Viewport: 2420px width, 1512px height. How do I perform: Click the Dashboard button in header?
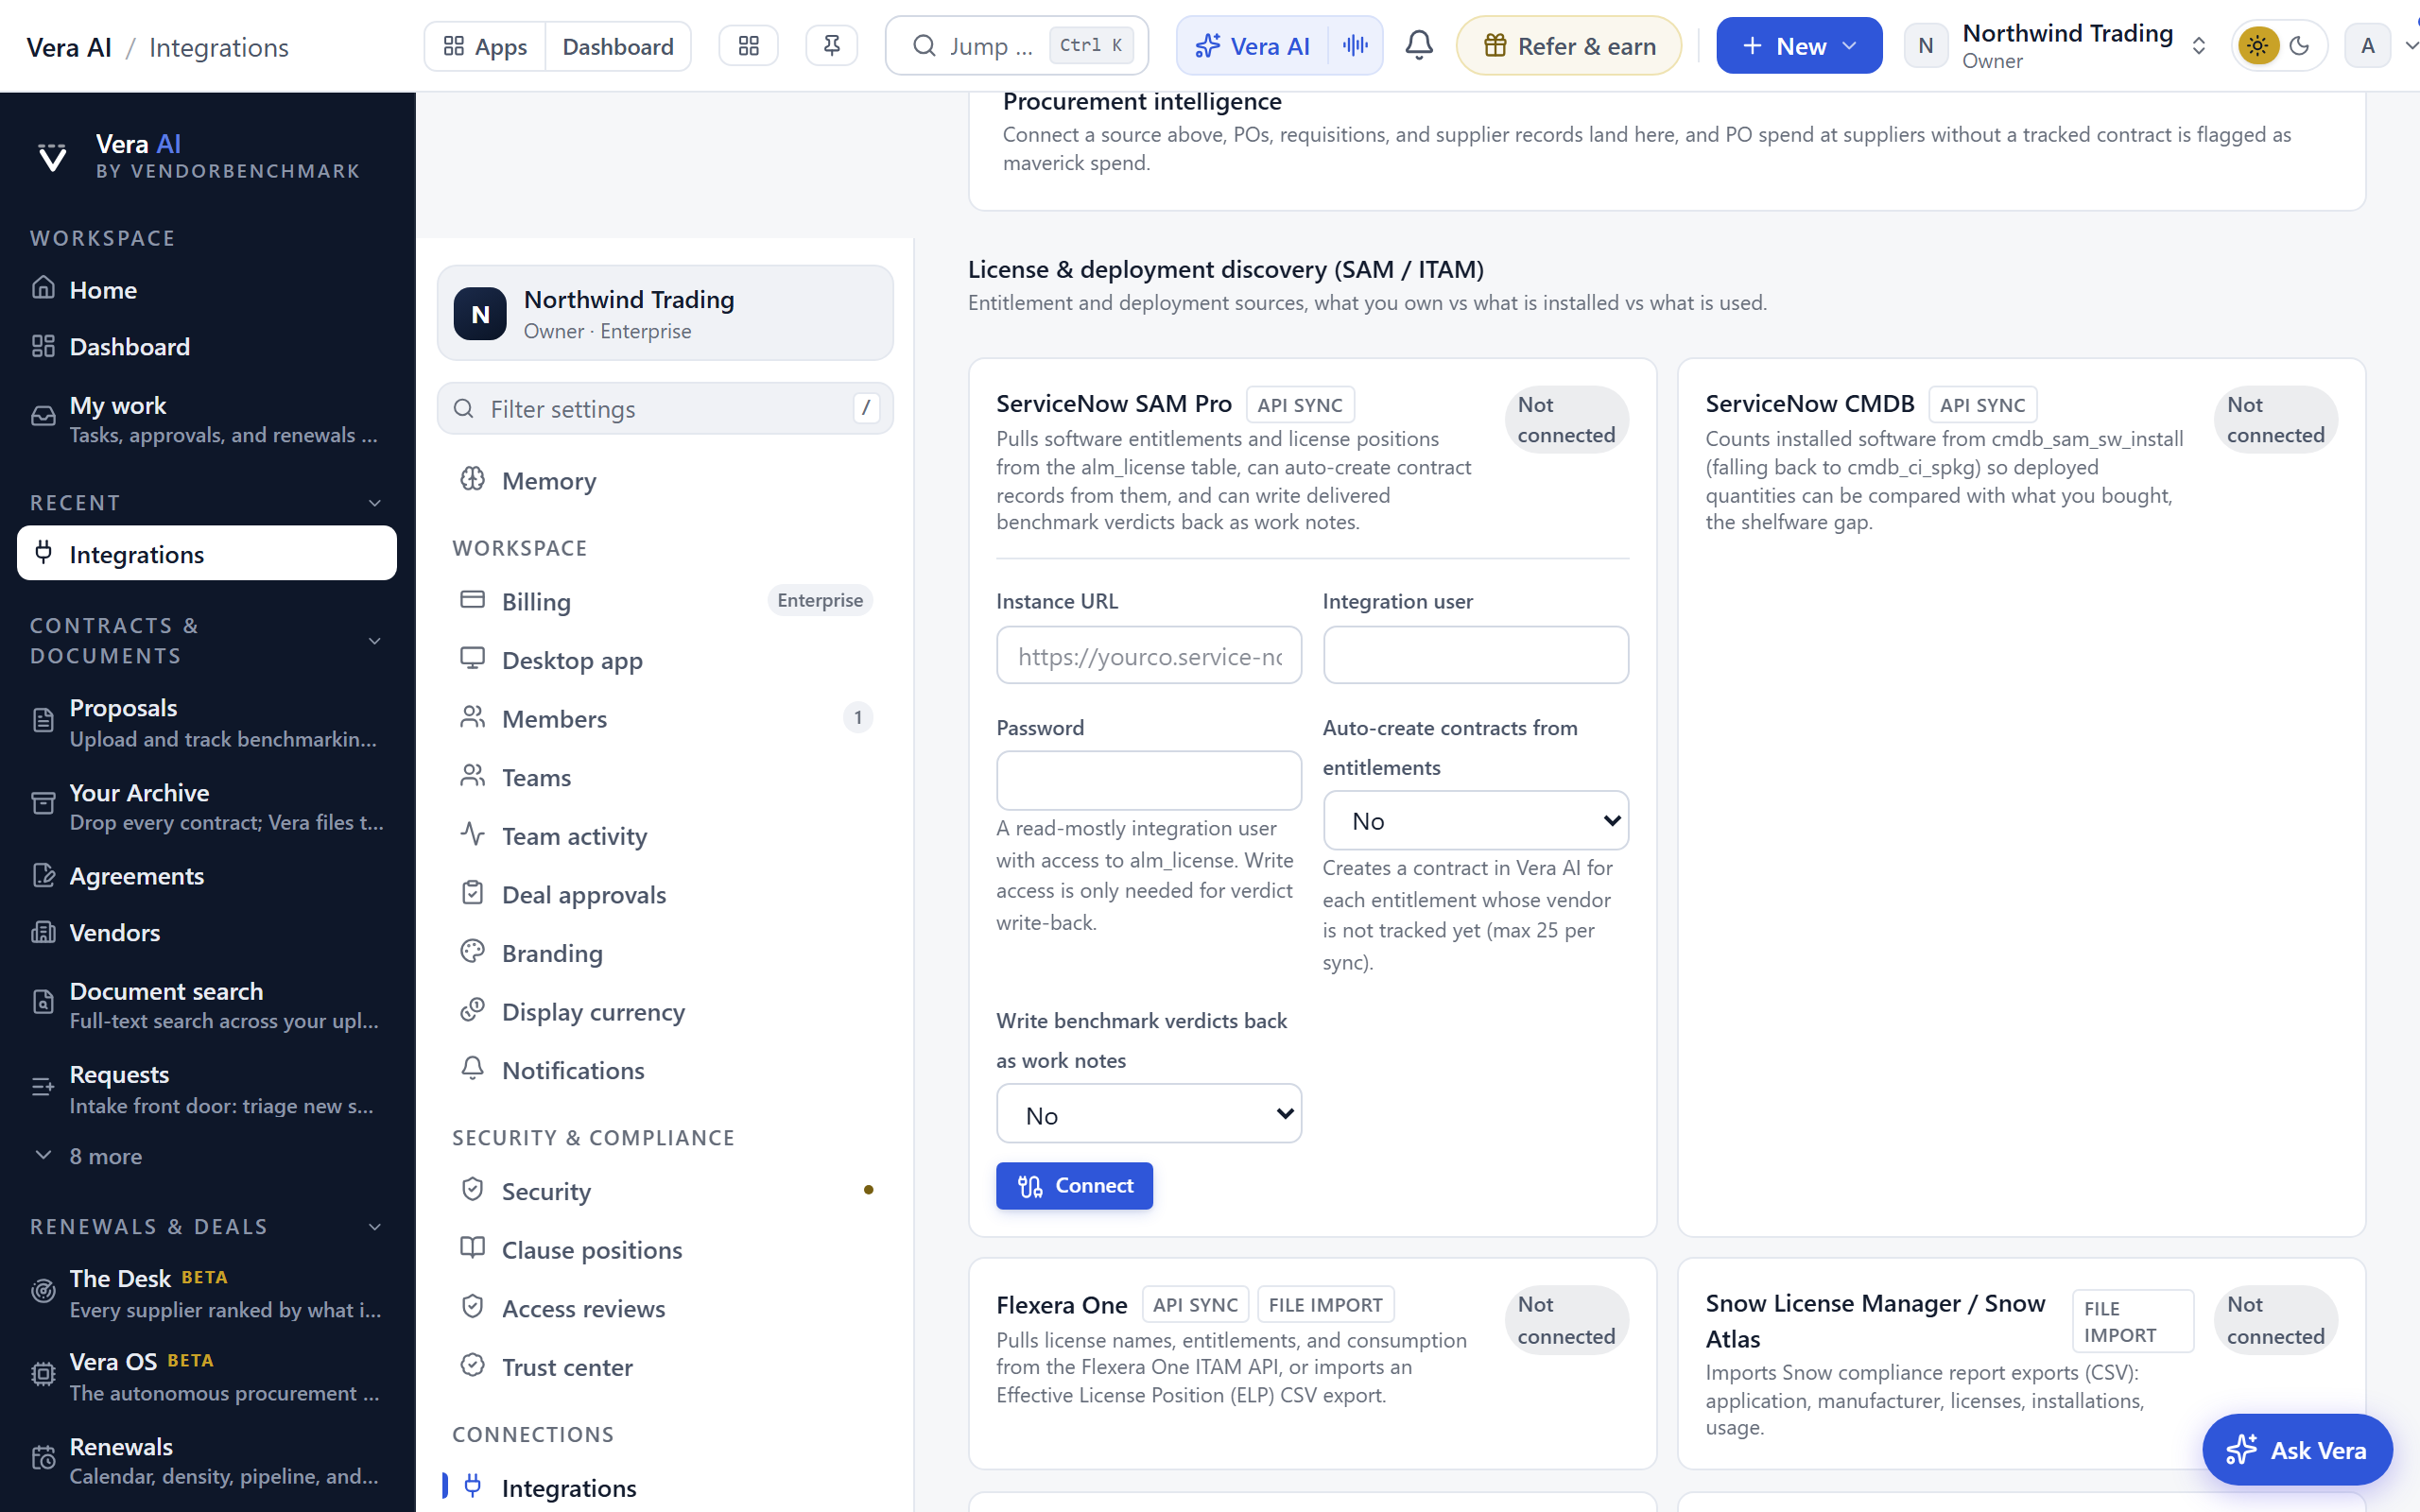point(618,46)
